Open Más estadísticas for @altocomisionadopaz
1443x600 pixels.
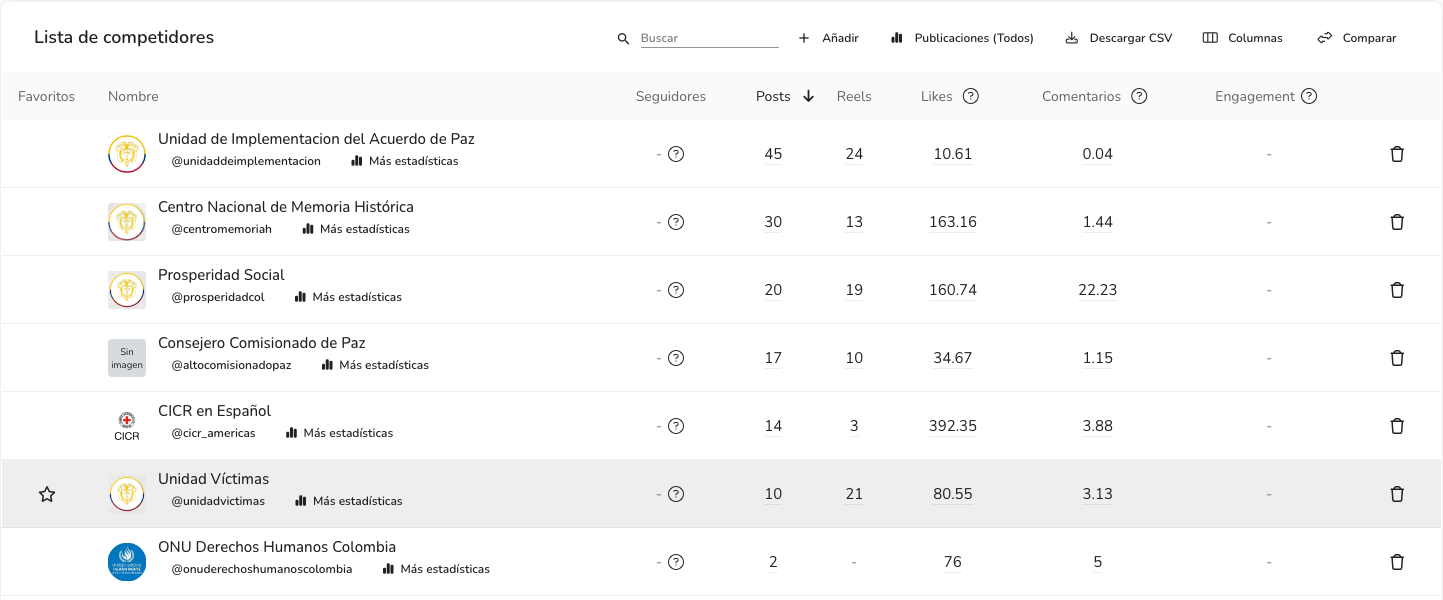375,365
